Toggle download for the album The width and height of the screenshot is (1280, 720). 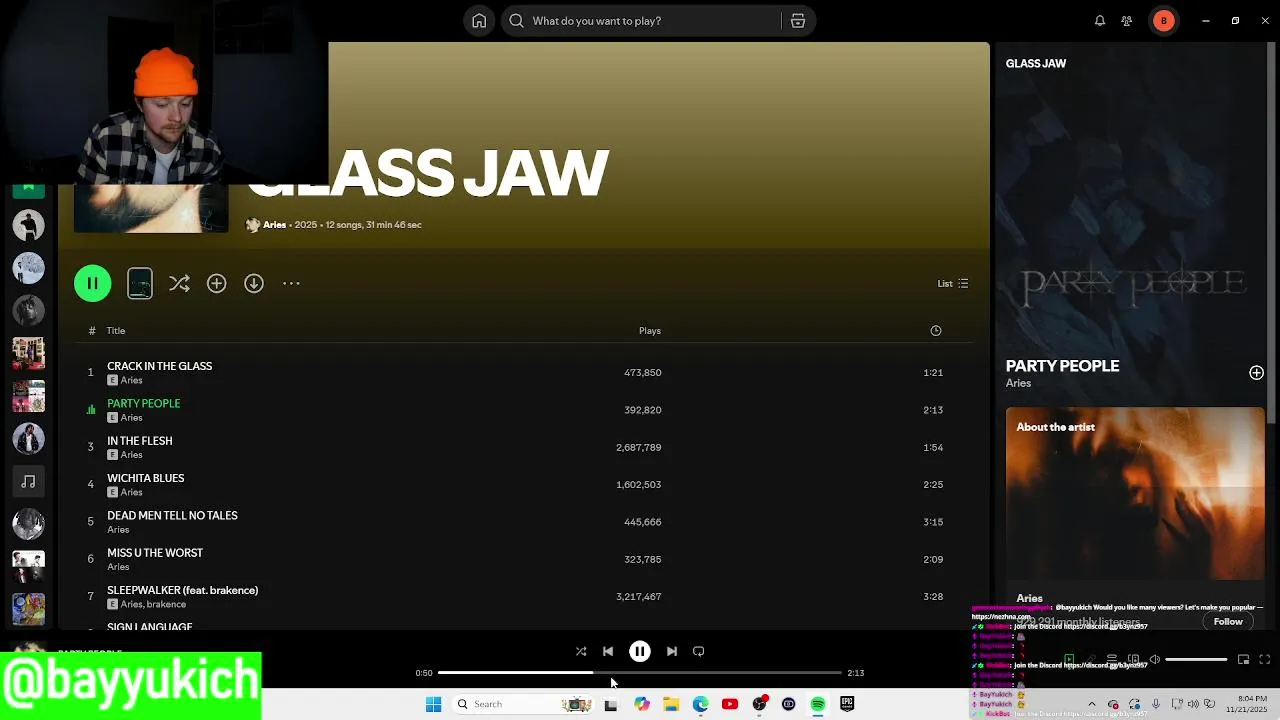[254, 284]
